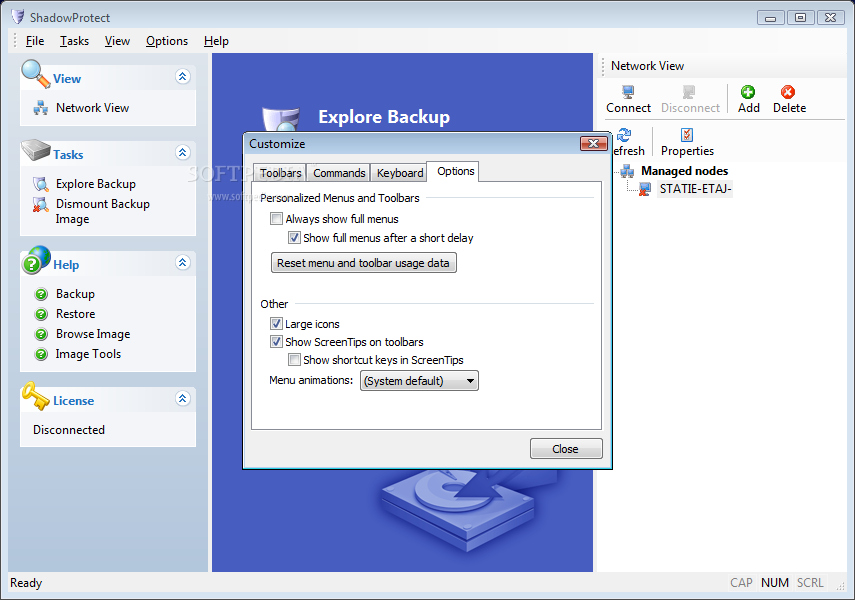
Task: Click the Dismount Backup Image icon
Action: pyautogui.click(x=41, y=205)
